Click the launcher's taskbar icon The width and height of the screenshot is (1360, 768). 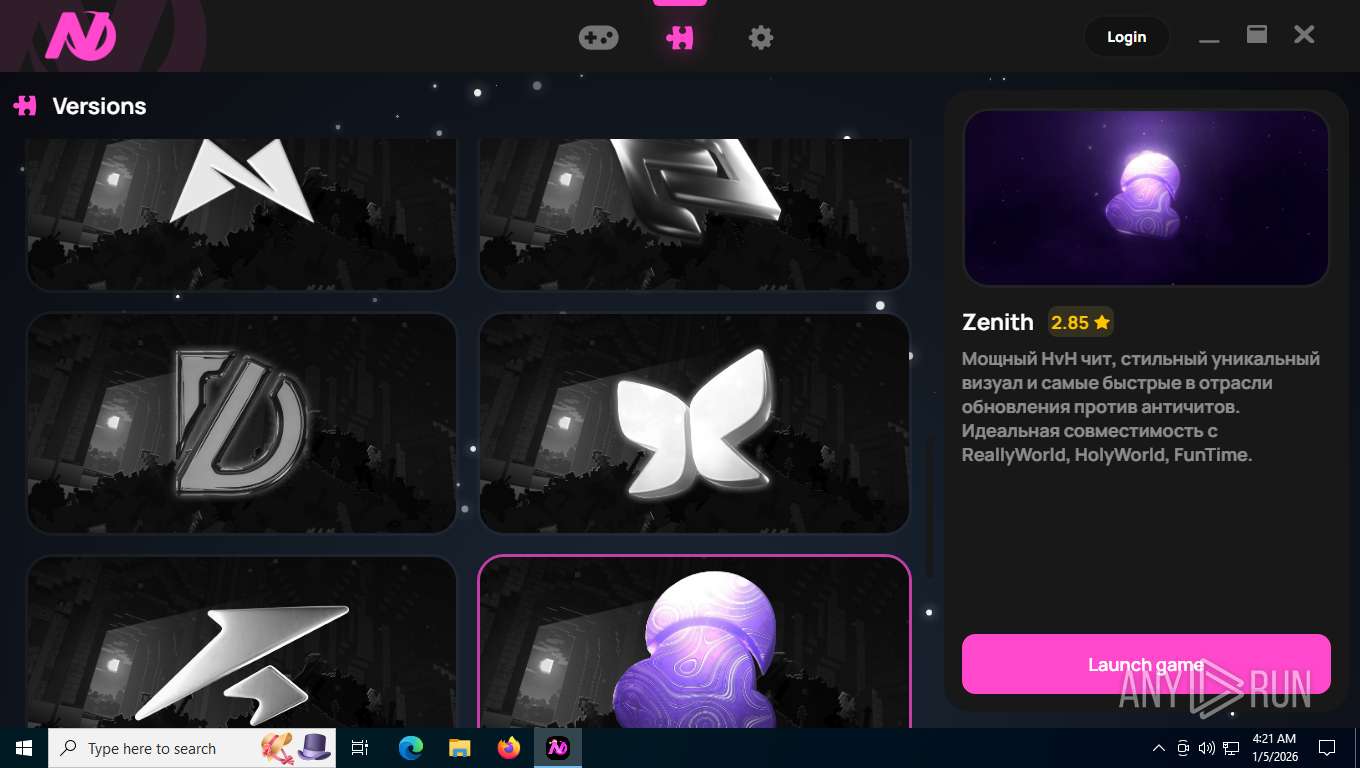pyautogui.click(x=558, y=748)
